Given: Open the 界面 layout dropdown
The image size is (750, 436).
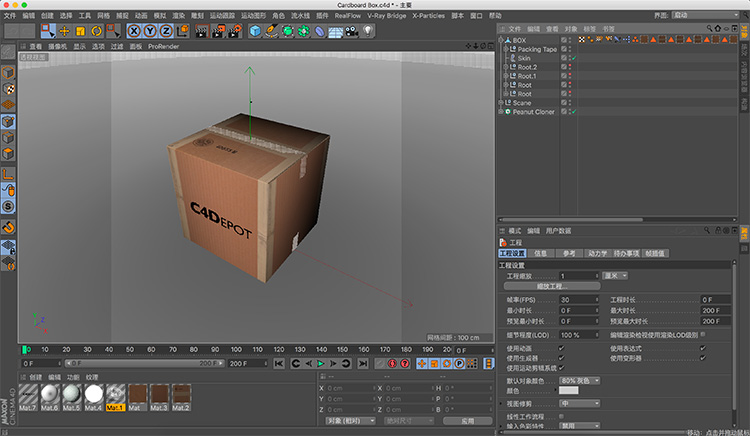Looking at the screenshot, I should click(705, 15).
